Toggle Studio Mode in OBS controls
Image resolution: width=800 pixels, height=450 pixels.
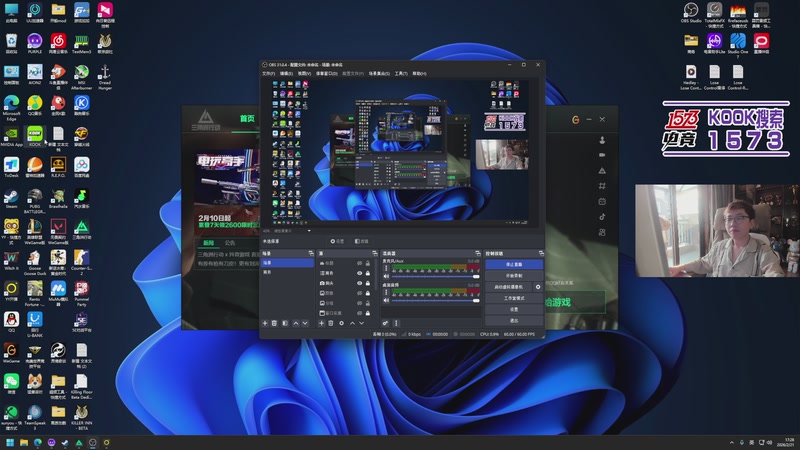point(514,298)
